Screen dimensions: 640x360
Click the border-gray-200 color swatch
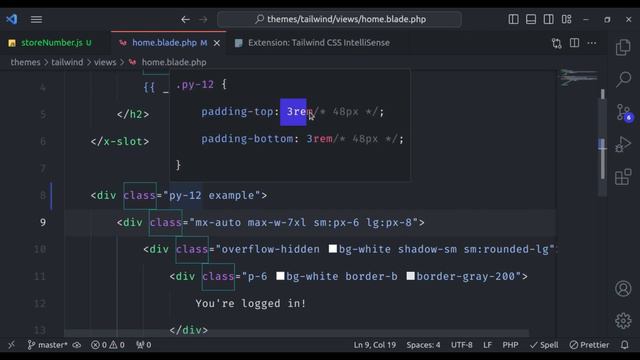point(411,276)
